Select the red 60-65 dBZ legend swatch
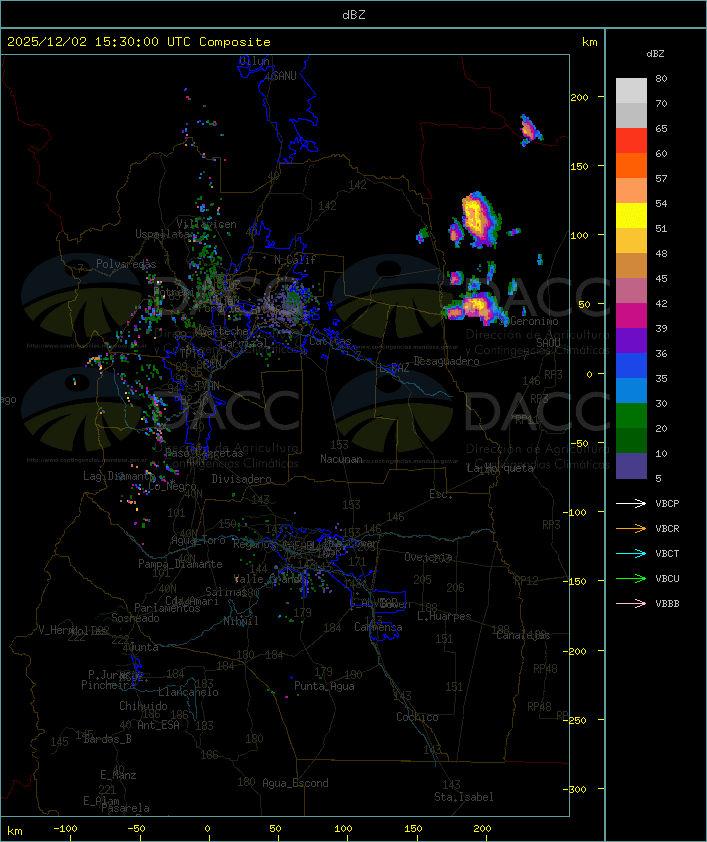Image resolution: width=707 pixels, height=842 pixels. (x=631, y=141)
